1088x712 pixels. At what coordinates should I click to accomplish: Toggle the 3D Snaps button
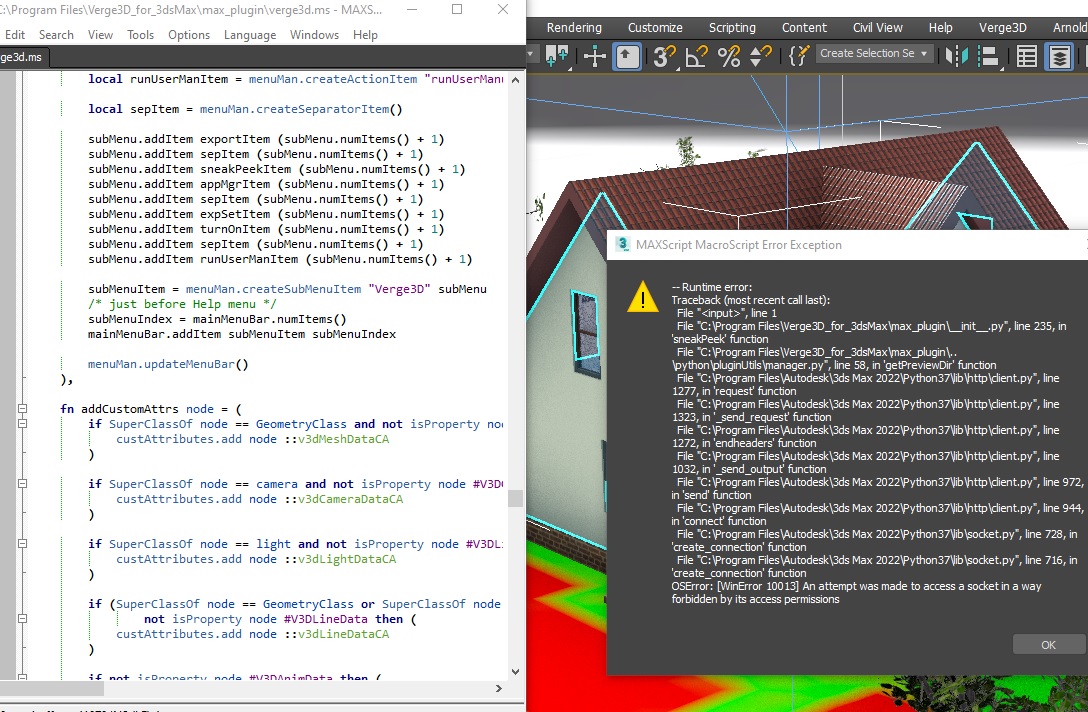coord(664,56)
